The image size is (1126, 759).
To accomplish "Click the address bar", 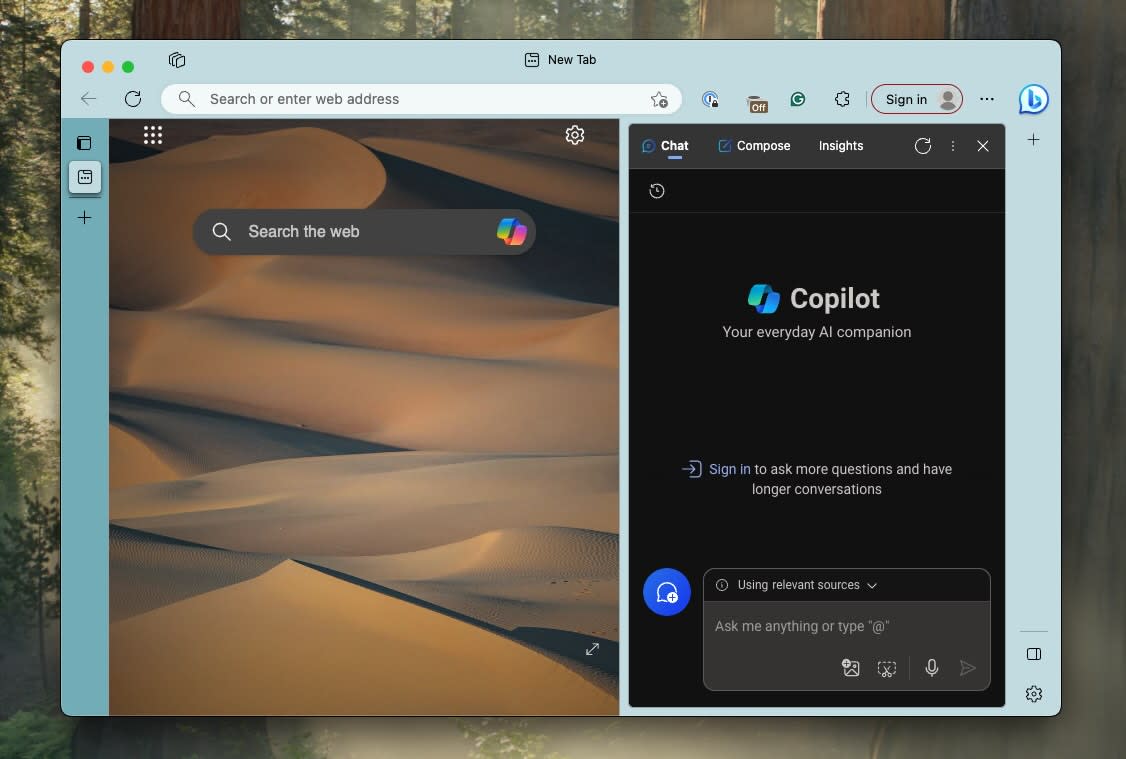I will point(421,99).
